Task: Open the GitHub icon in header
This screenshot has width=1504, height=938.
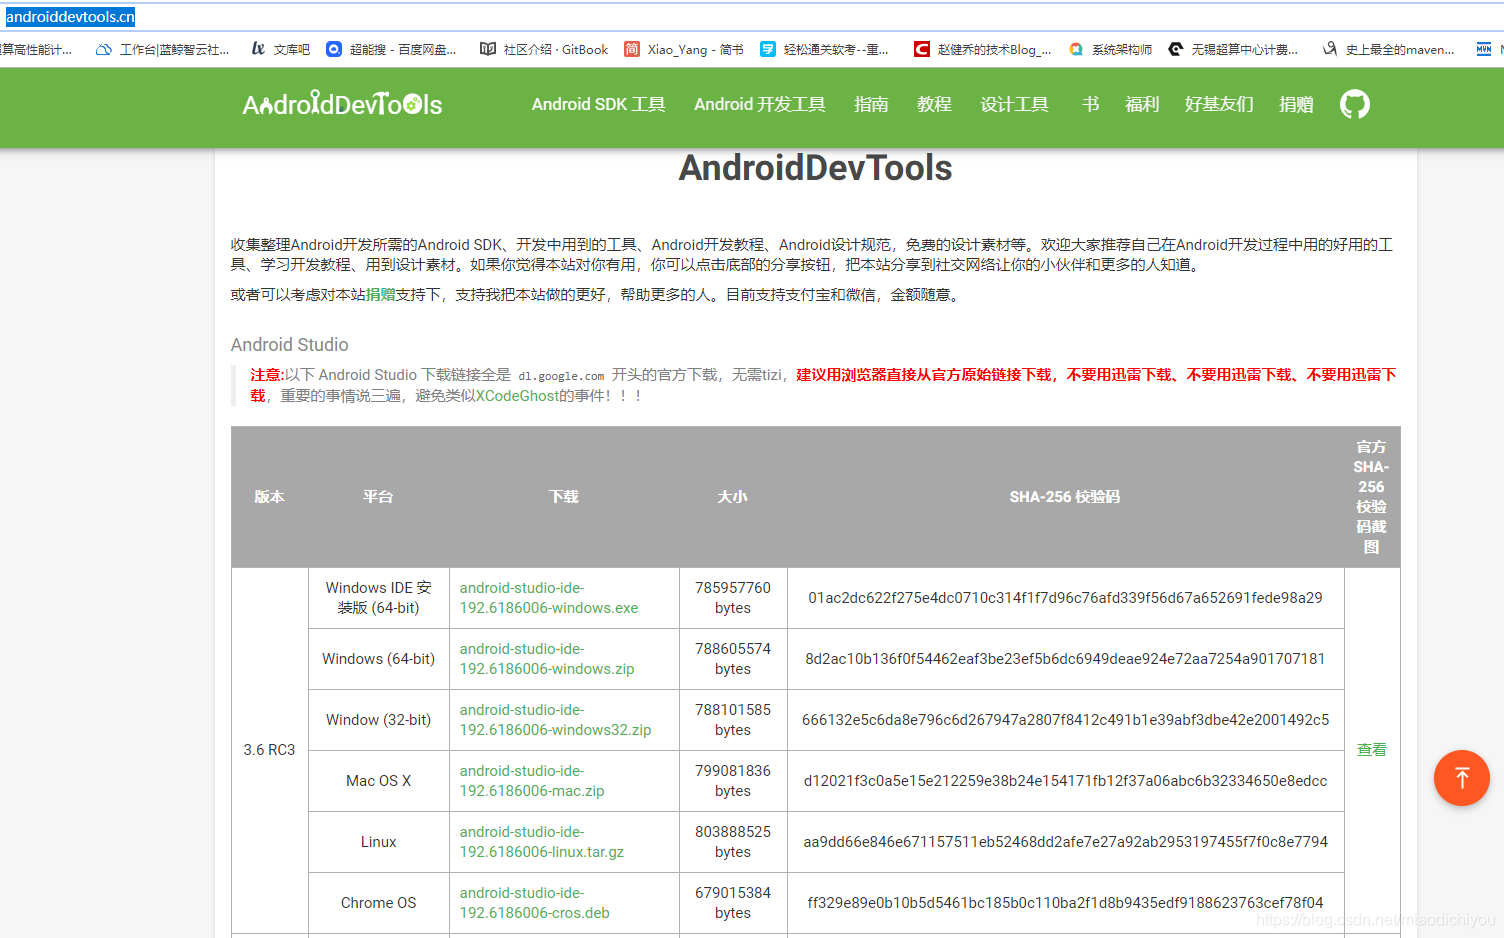Action: 1355,104
